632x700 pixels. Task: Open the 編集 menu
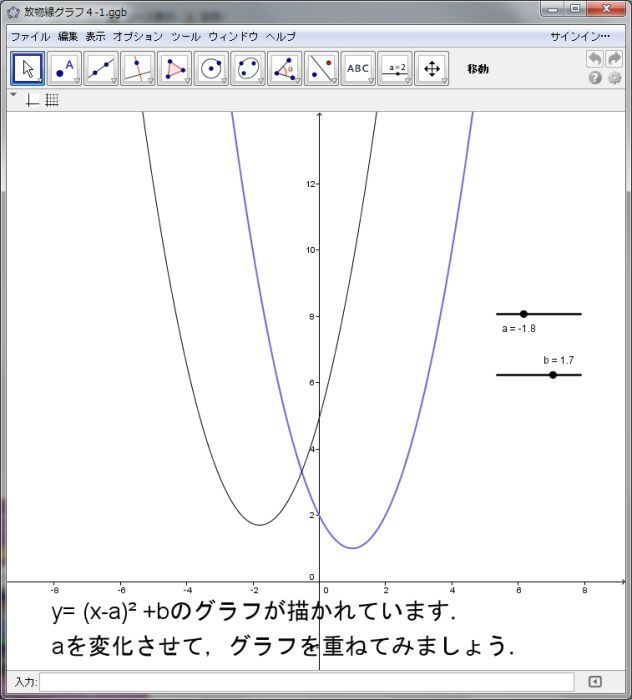(68, 37)
